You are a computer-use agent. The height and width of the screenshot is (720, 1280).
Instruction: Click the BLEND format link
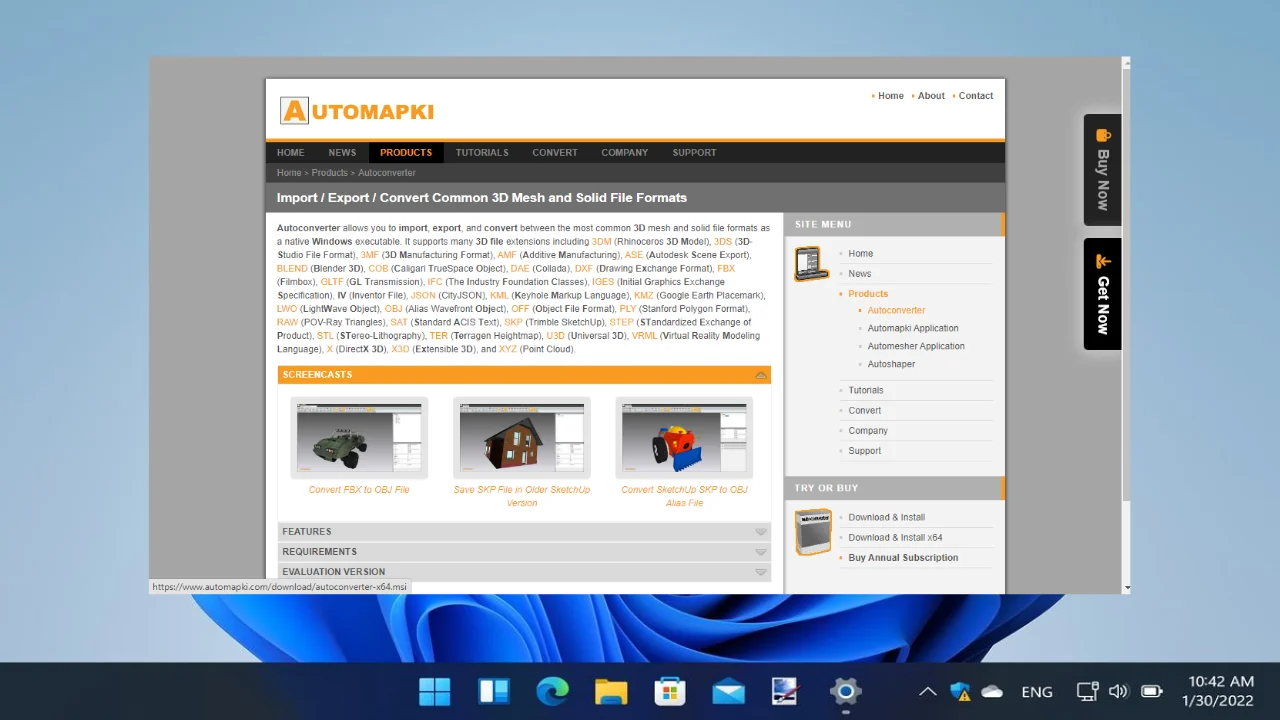292,269
